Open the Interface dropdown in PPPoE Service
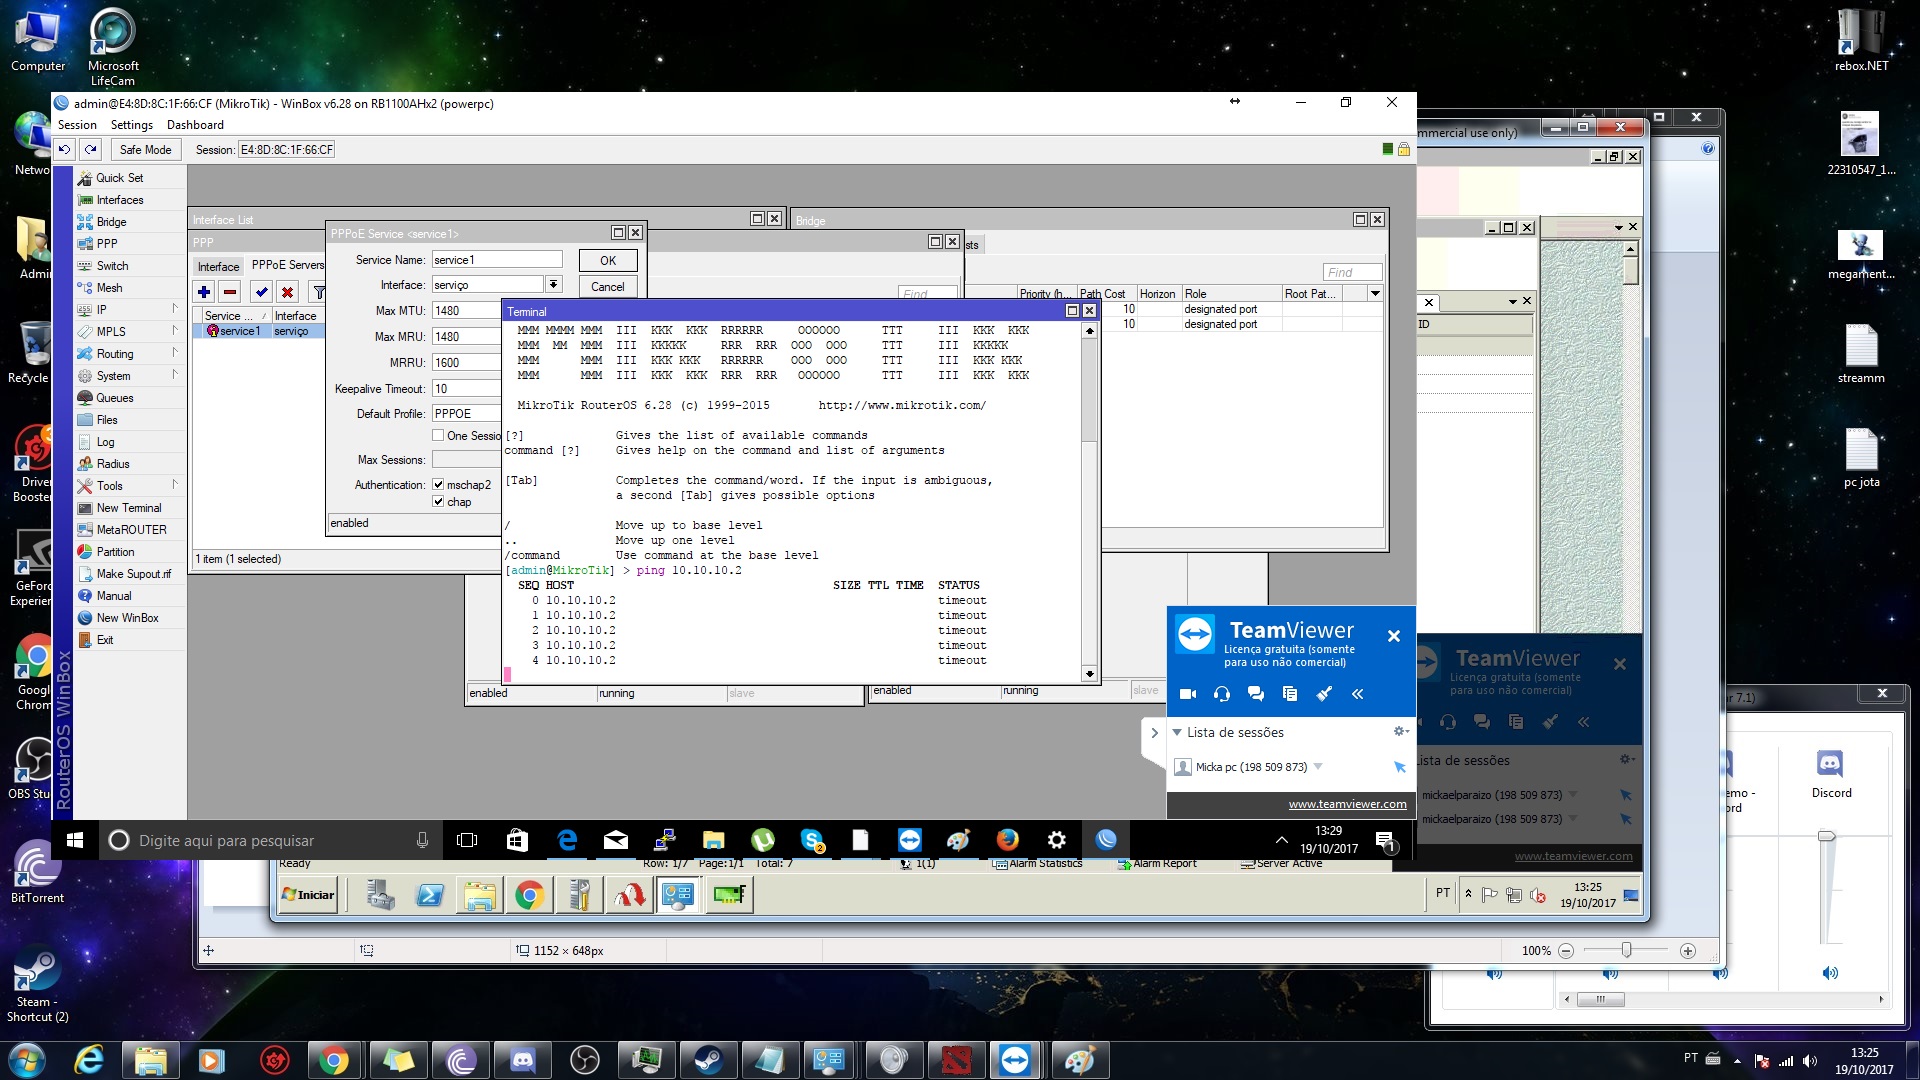The height and width of the screenshot is (1080, 1920). (x=553, y=285)
